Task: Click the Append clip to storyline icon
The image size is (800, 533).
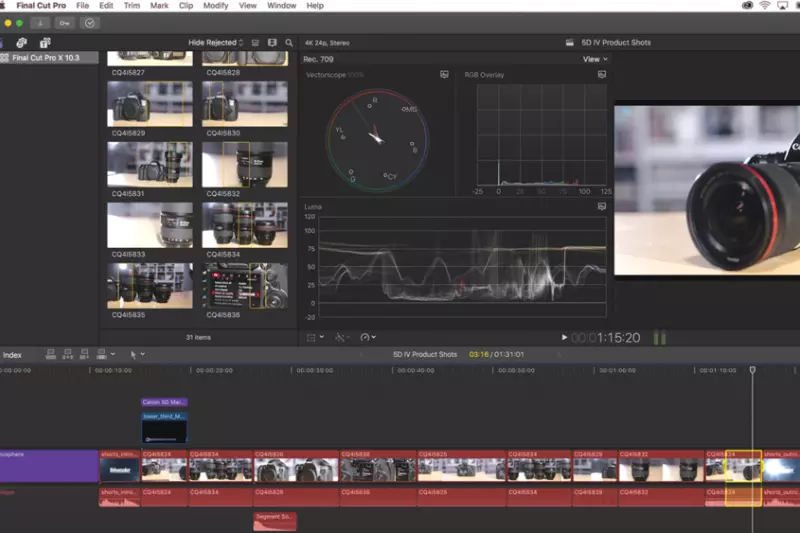Action: click(x=84, y=354)
